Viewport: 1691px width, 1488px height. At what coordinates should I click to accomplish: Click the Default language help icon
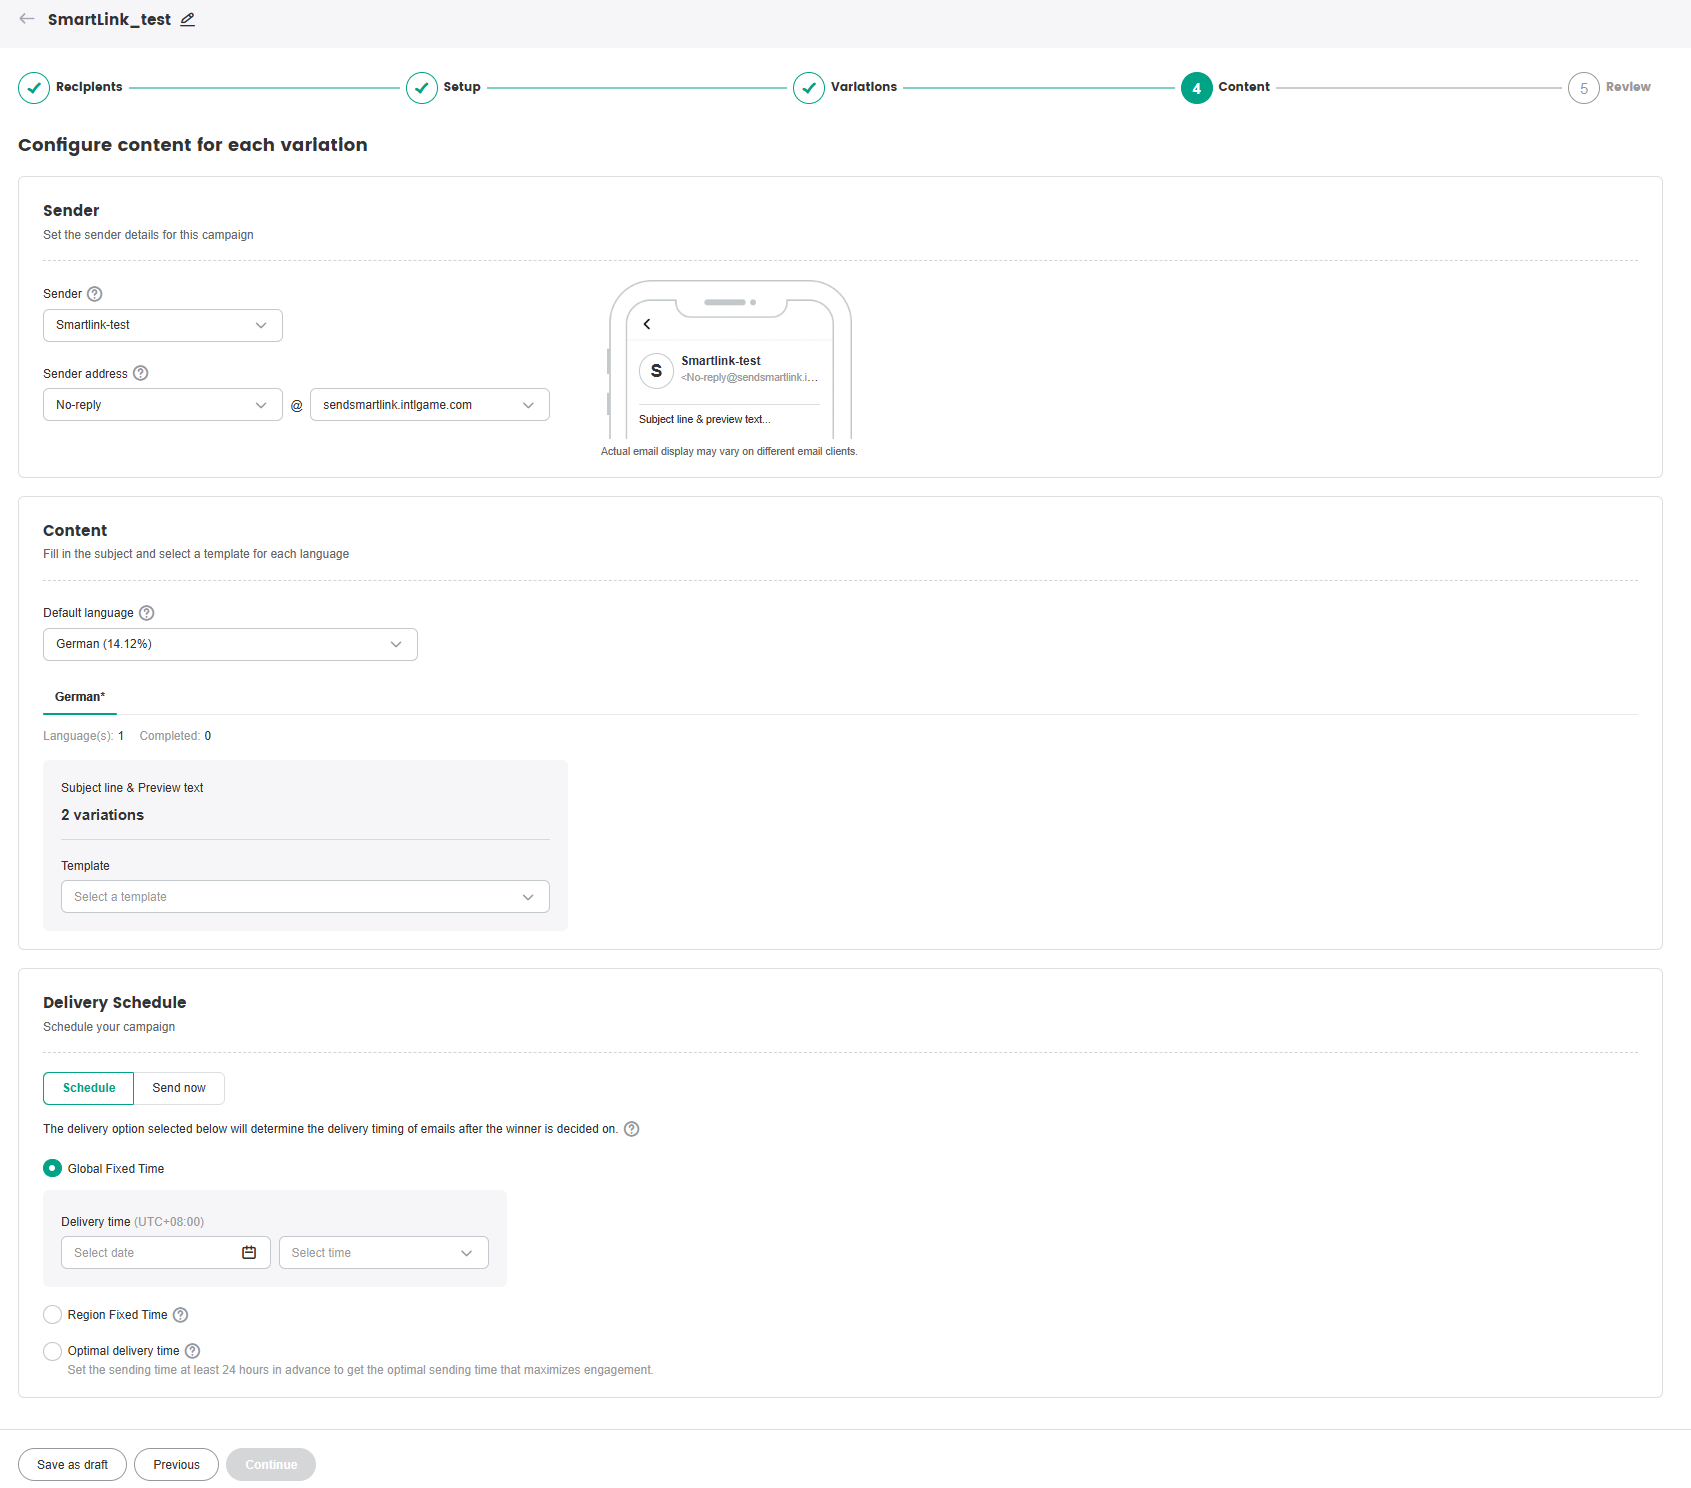tap(147, 613)
